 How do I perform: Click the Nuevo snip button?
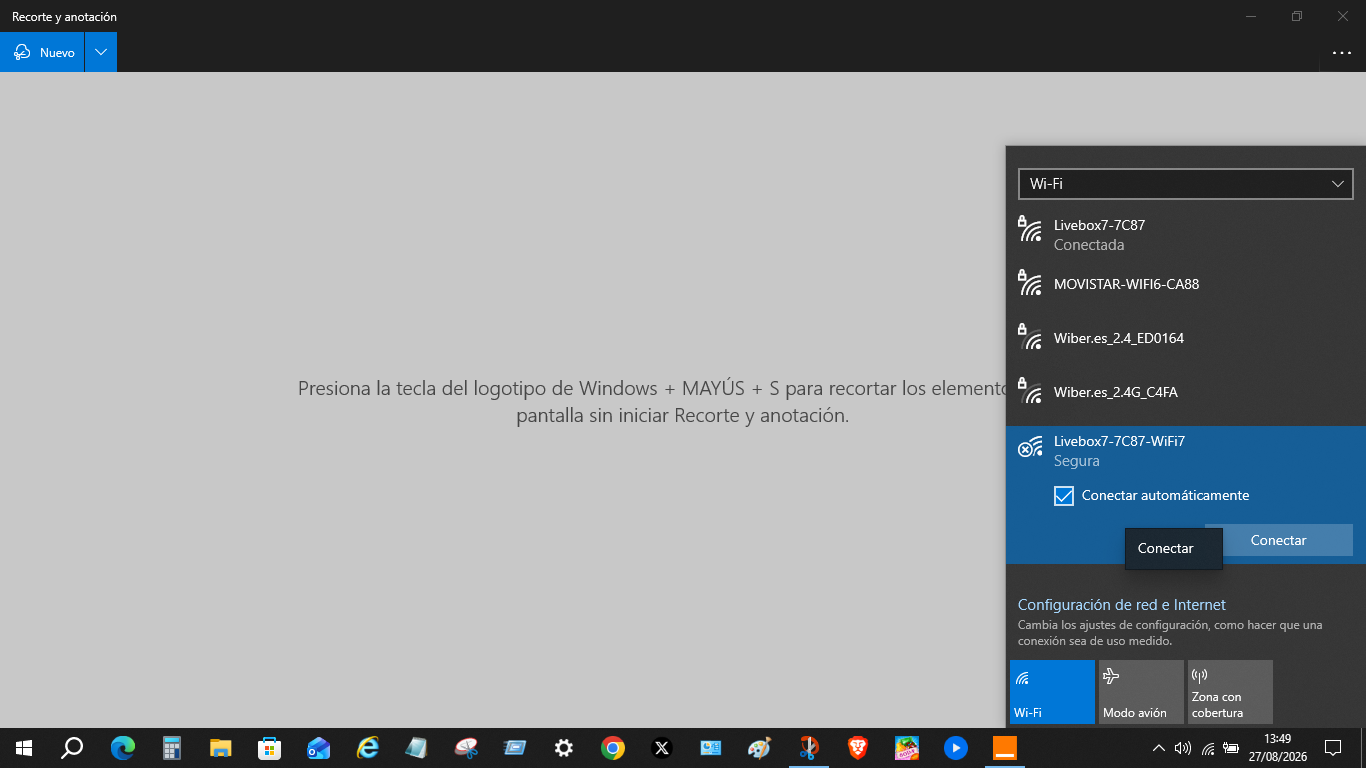click(x=43, y=52)
